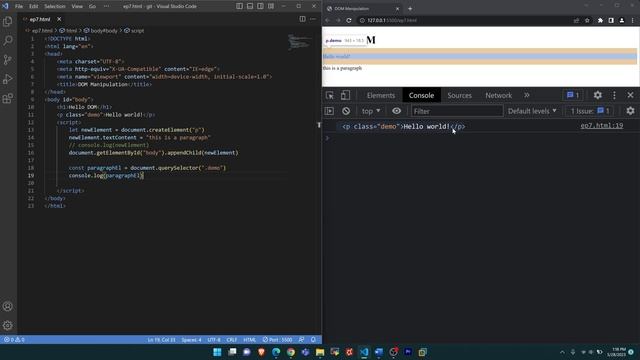Close the ep7.html editor tab
Viewport: 640px width, 360px height.
click(x=59, y=19)
